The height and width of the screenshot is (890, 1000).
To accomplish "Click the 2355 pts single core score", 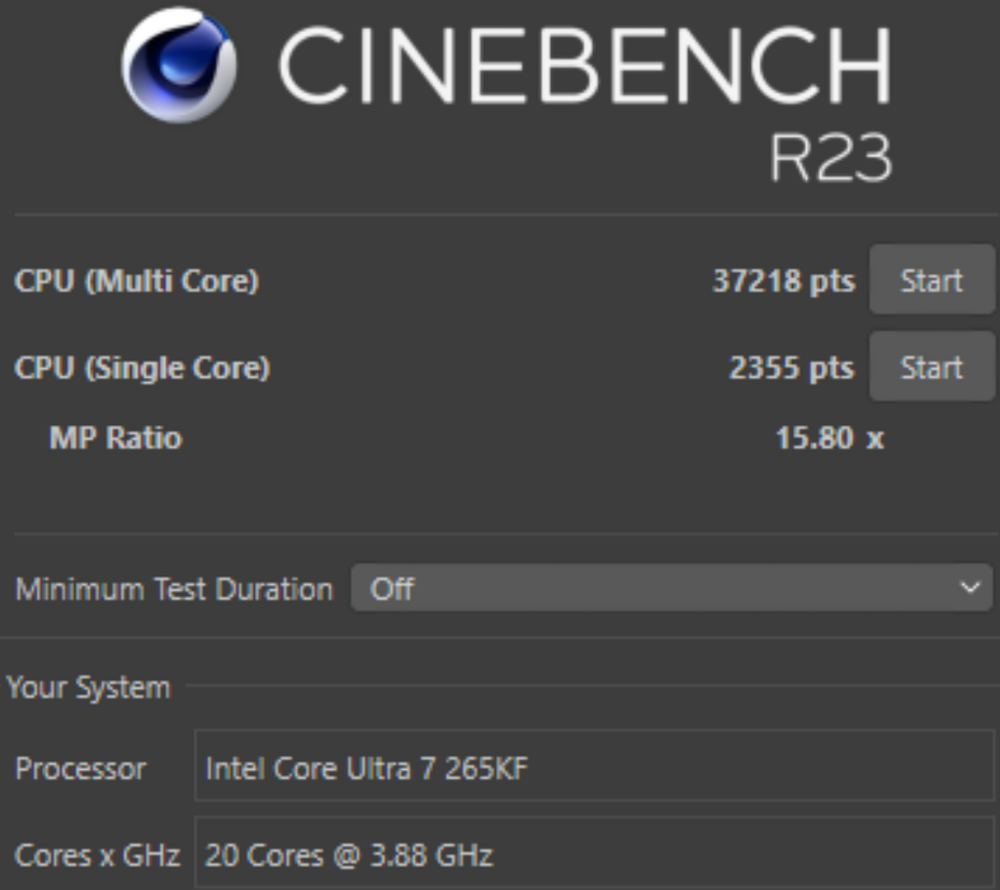I will (791, 368).
